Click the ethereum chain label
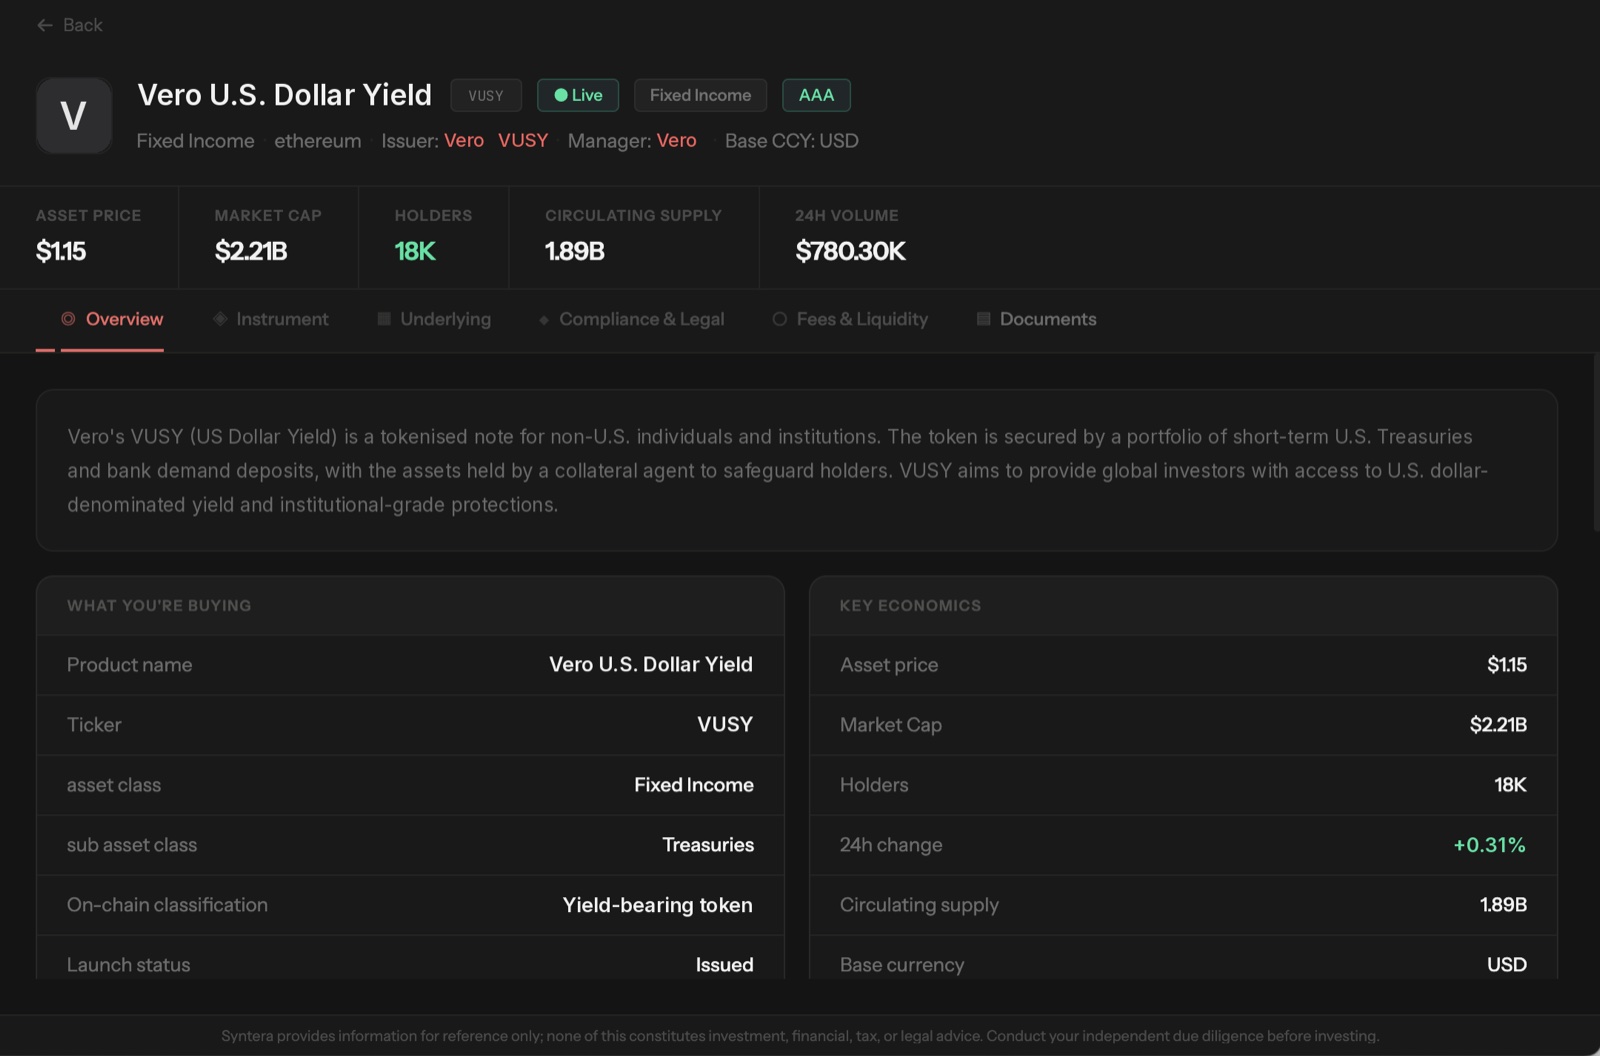Viewport: 1600px width, 1056px height. pos(318,141)
